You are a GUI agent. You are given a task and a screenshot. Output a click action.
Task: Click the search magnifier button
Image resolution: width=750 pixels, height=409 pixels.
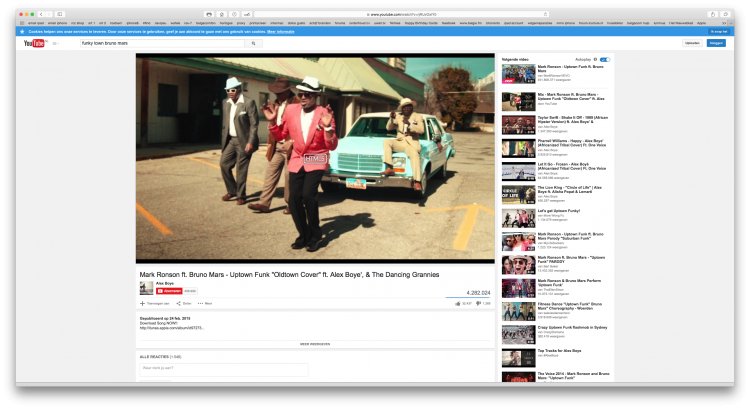[254, 44]
